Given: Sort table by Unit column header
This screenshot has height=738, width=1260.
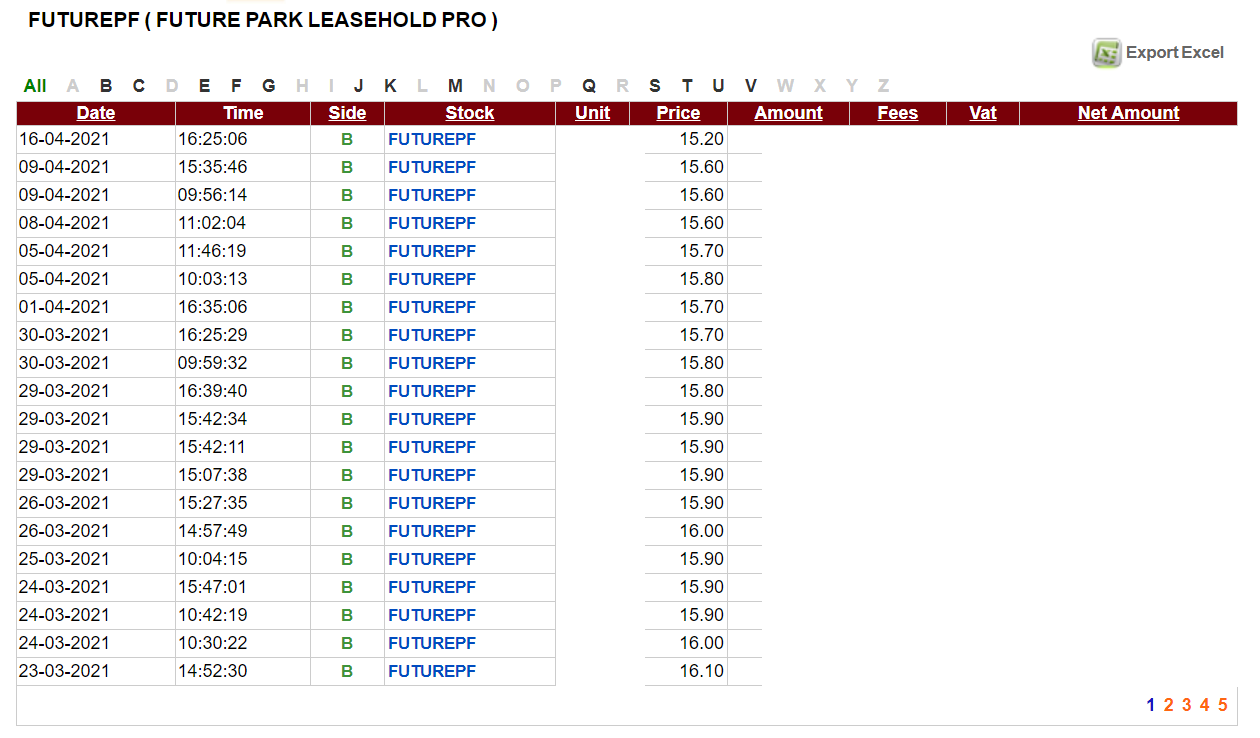Looking at the screenshot, I should point(592,113).
